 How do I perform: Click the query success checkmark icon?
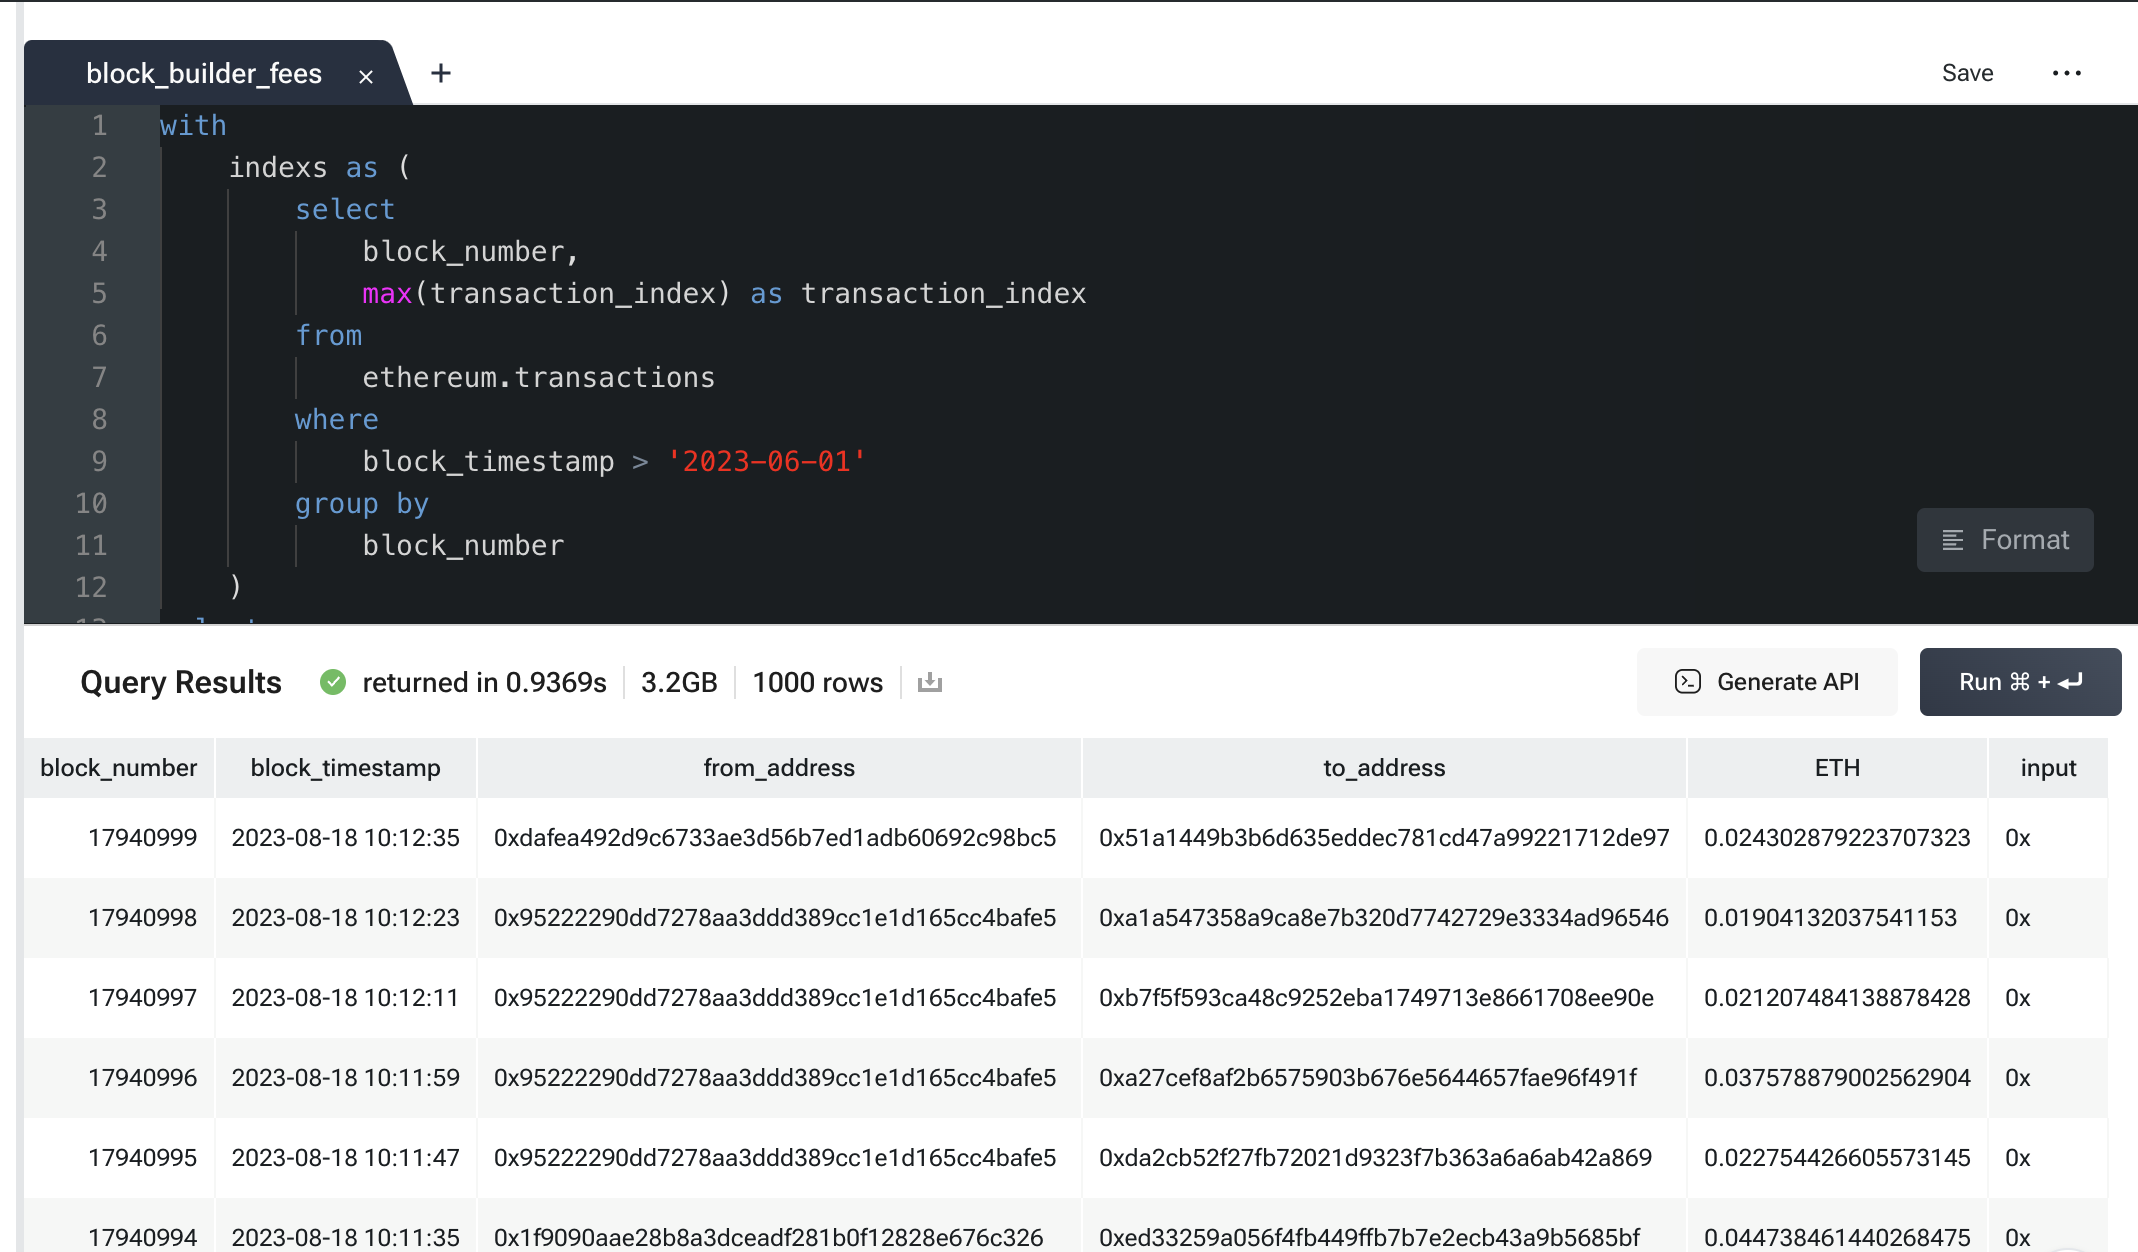point(331,681)
